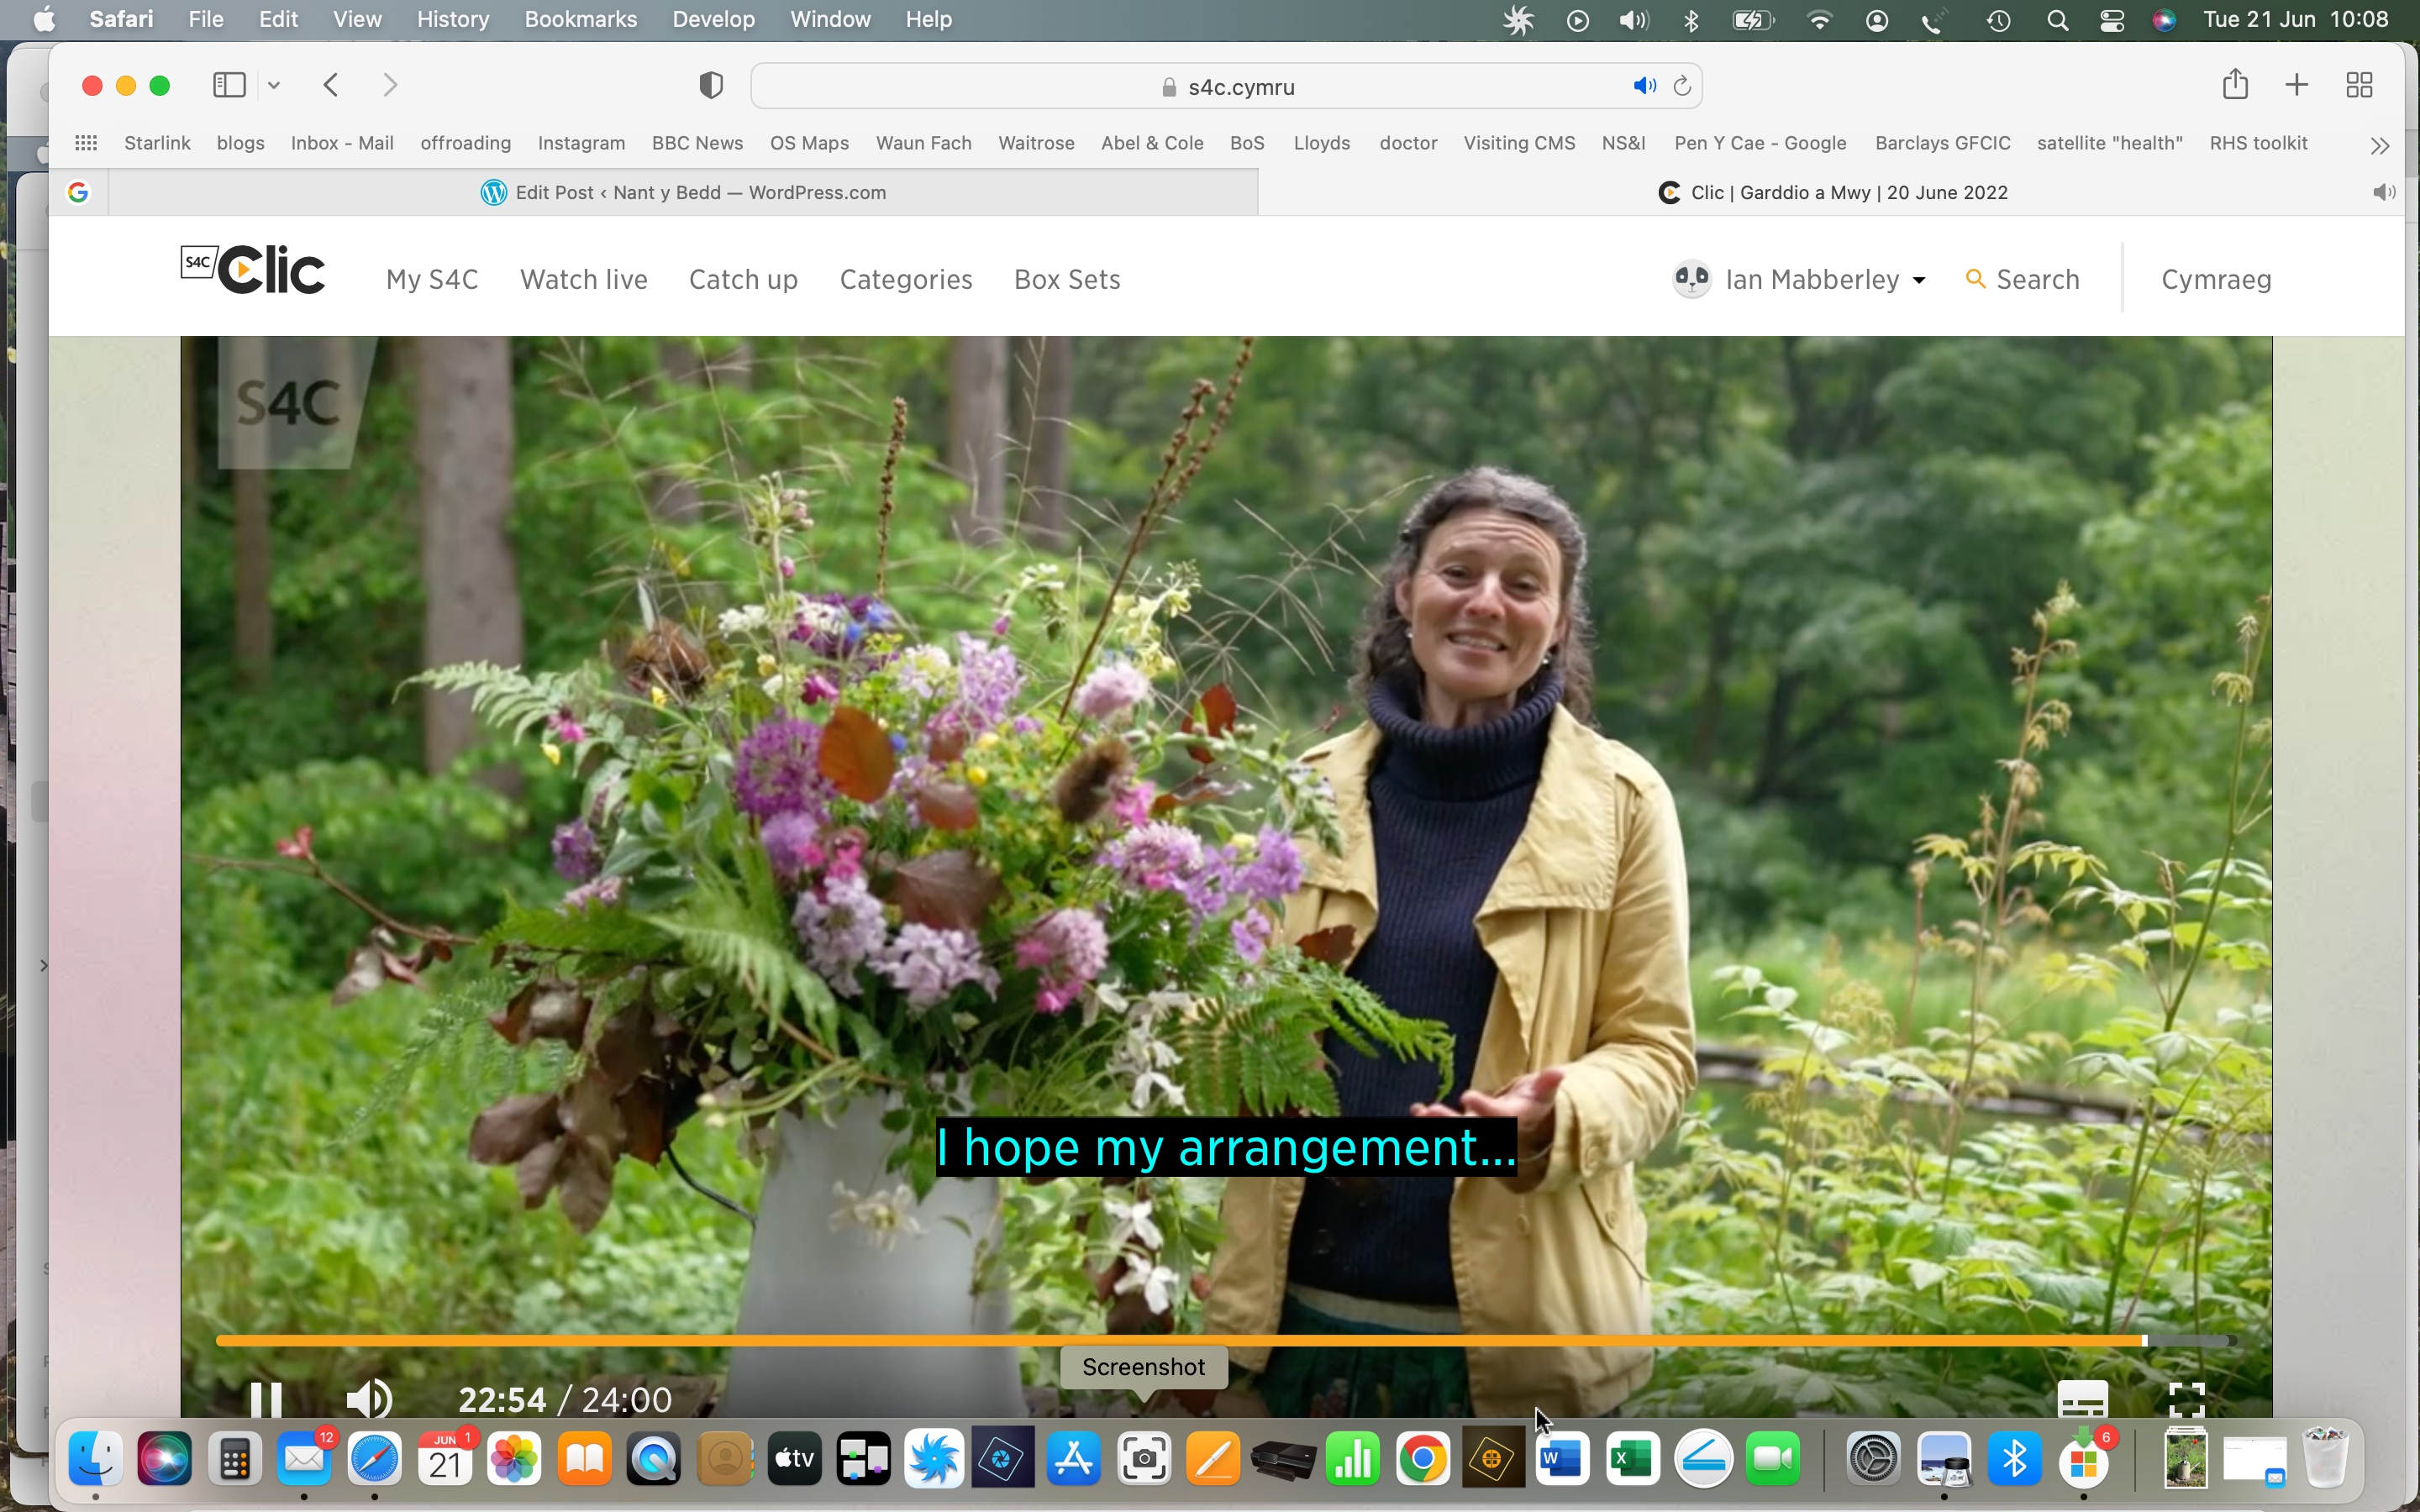Image resolution: width=2420 pixels, height=1512 pixels.
Task: Open sidebar options dropdown arrow
Action: 274,85
